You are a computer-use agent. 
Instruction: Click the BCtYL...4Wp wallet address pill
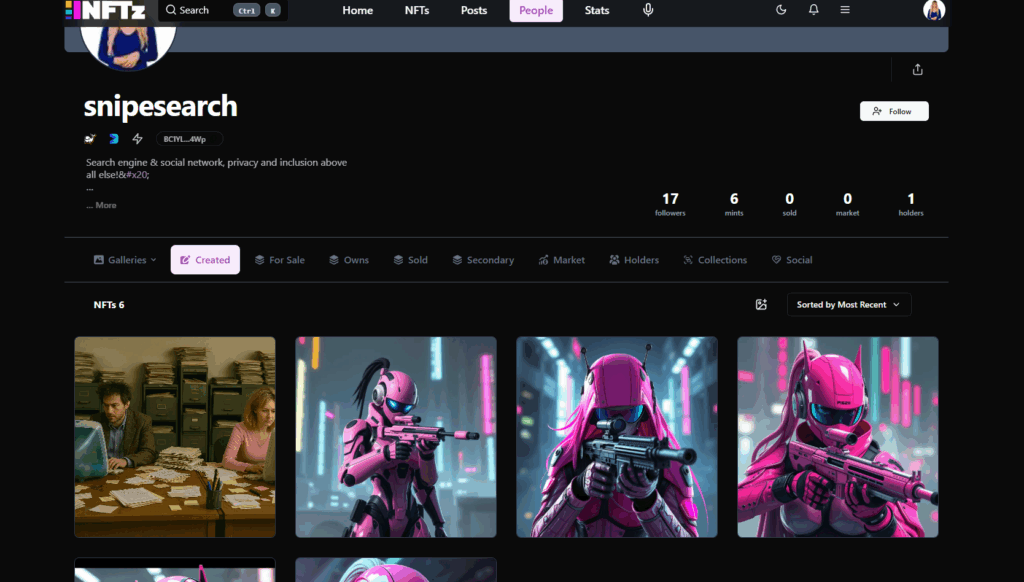pos(188,139)
